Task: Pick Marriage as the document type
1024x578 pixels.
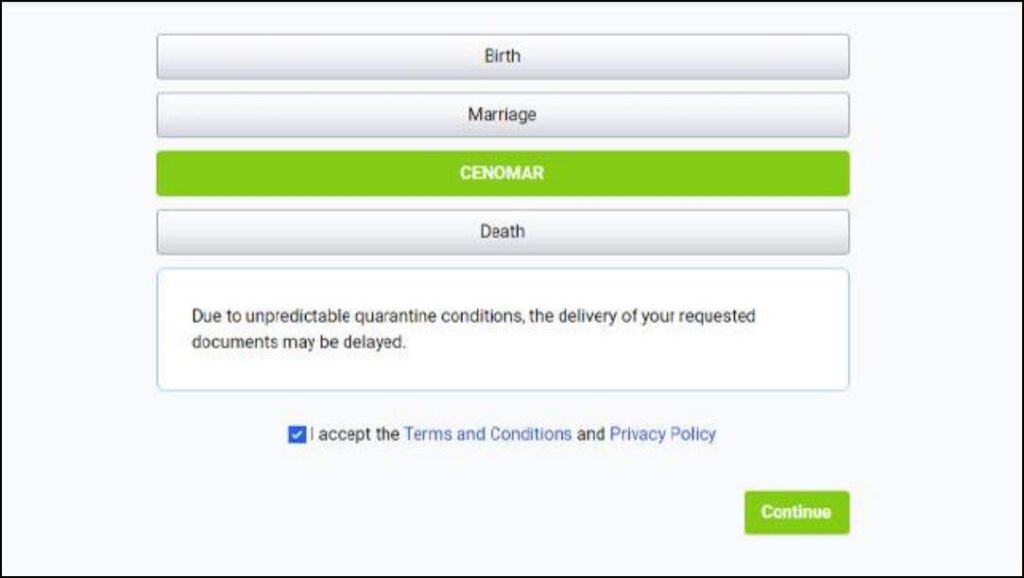Action: [x=503, y=115]
